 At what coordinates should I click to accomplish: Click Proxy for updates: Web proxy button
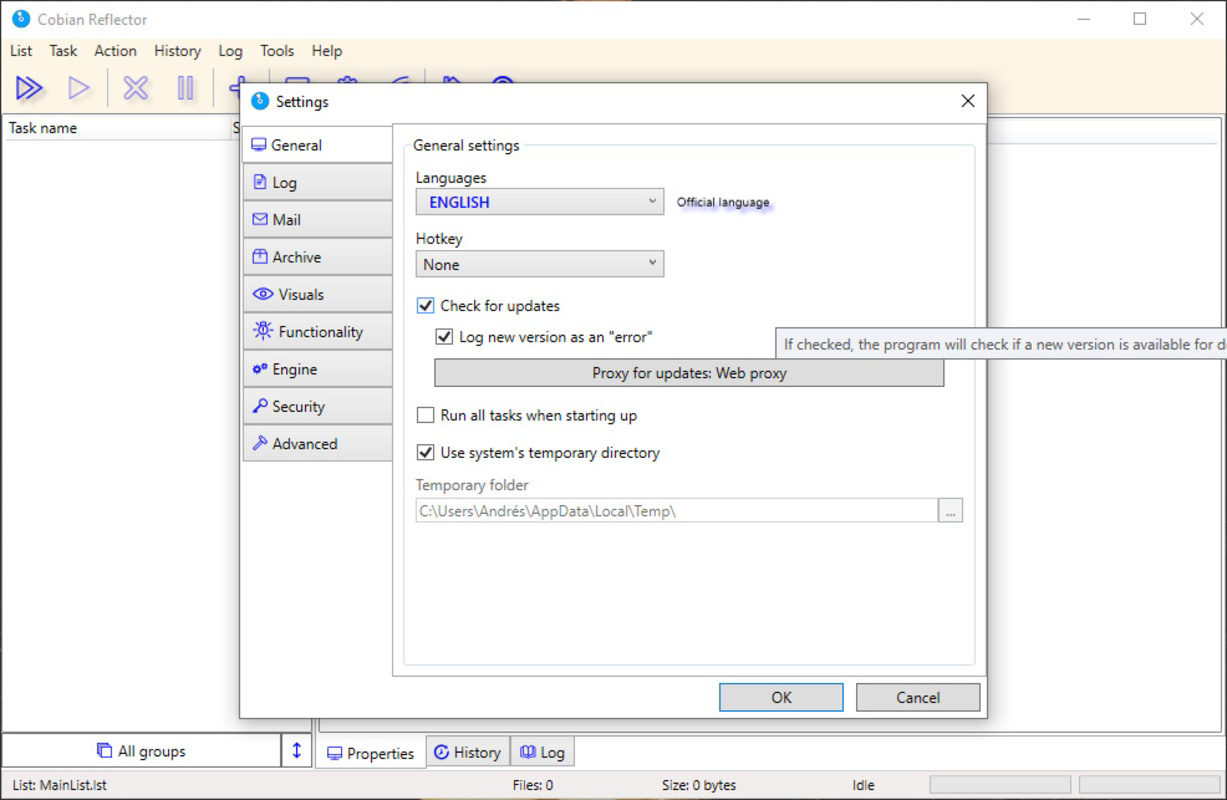[x=689, y=373]
